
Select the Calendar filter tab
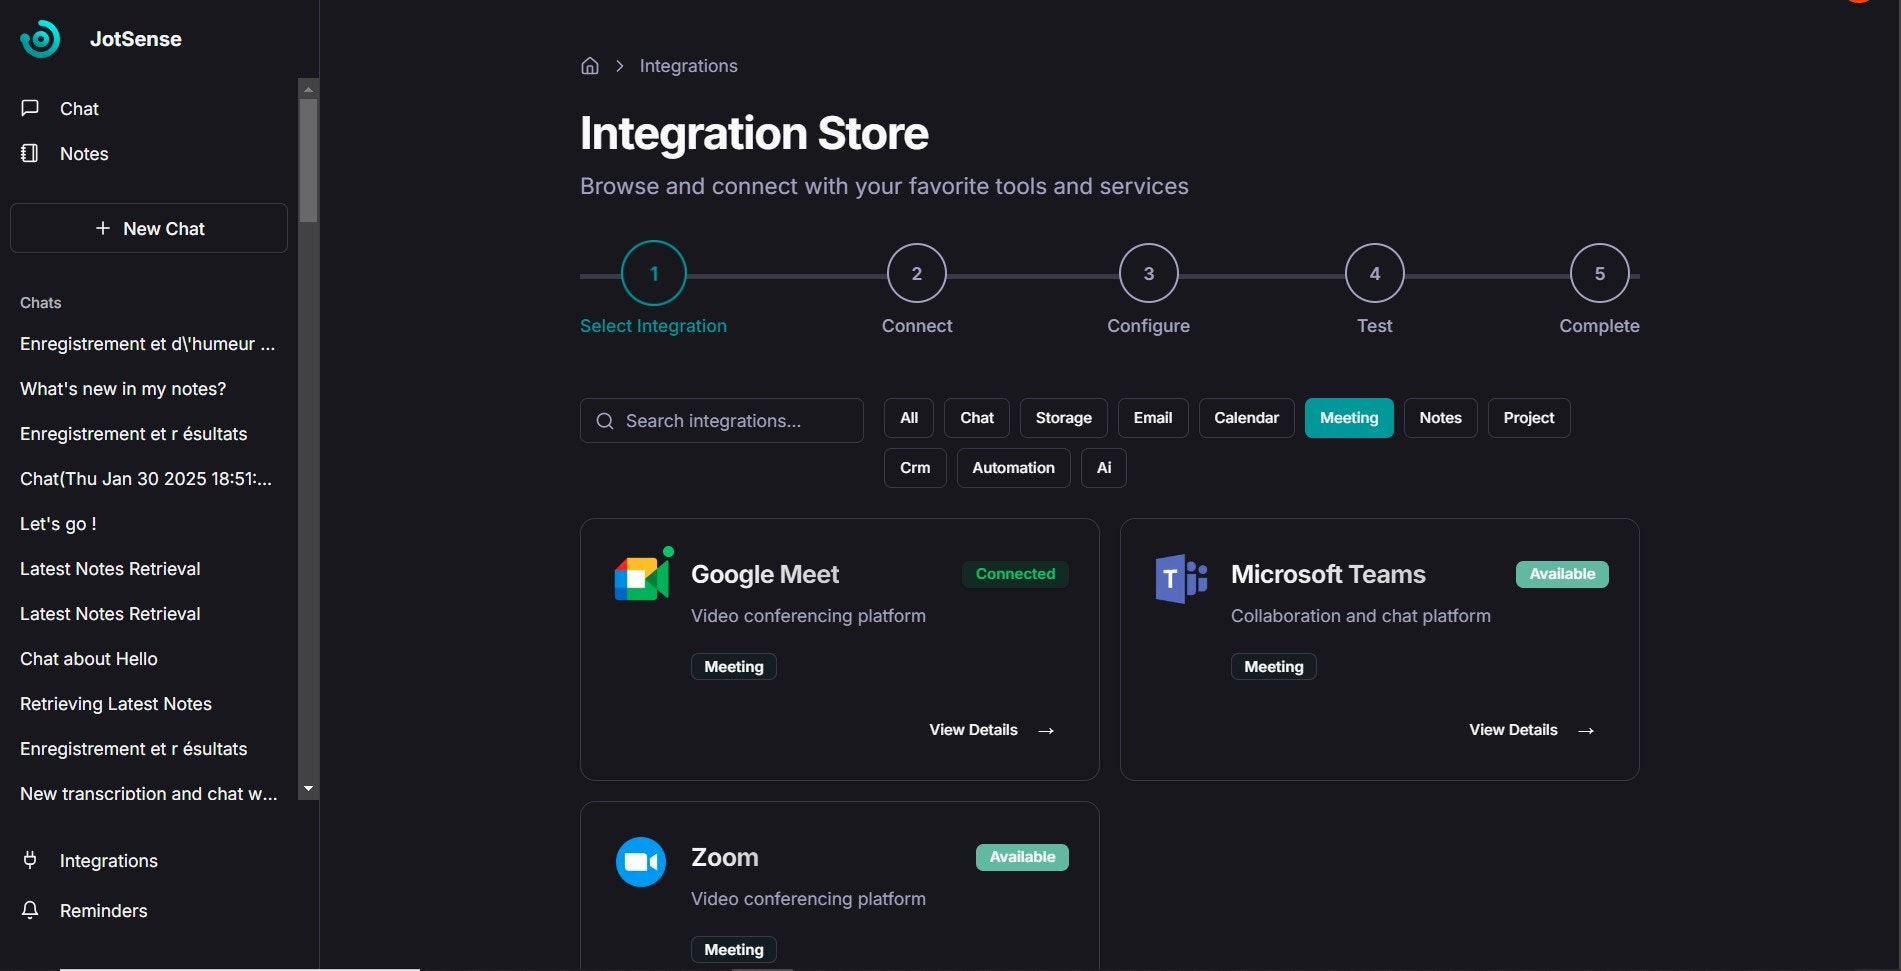(1246, 418)
